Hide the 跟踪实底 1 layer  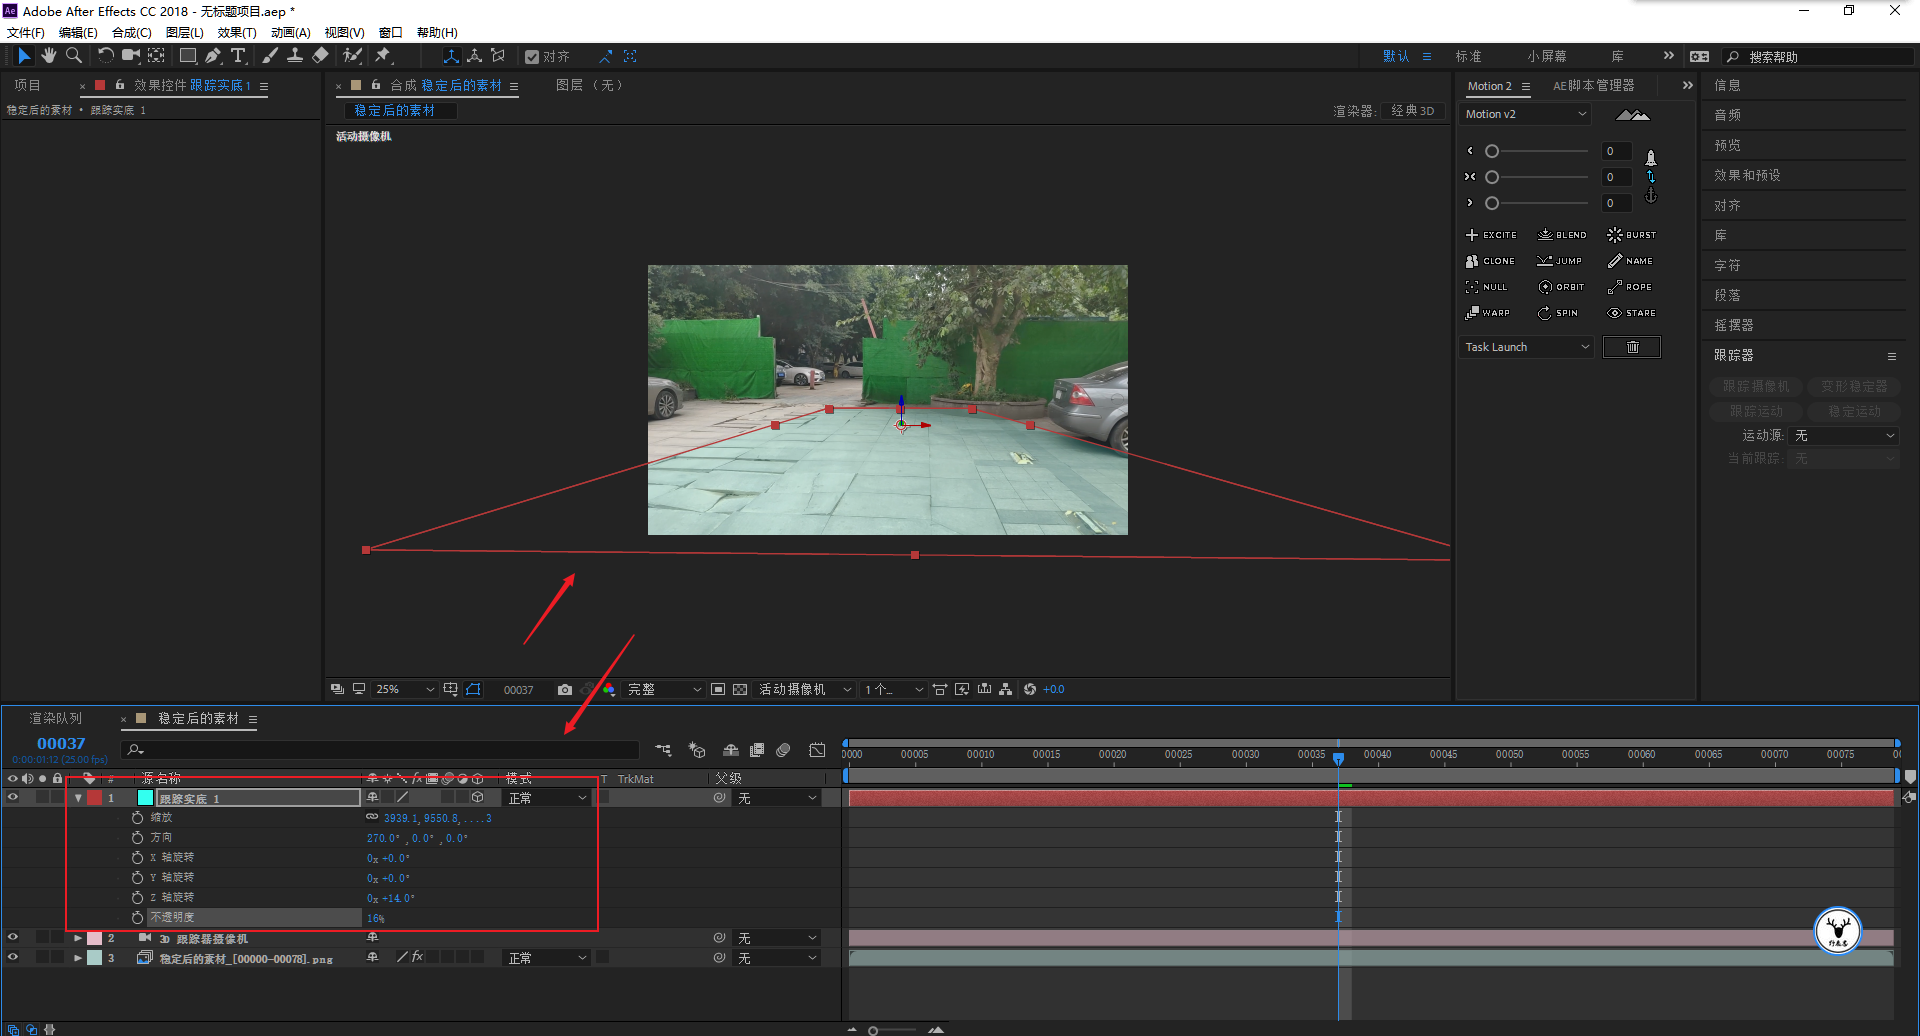click(13, 798)
